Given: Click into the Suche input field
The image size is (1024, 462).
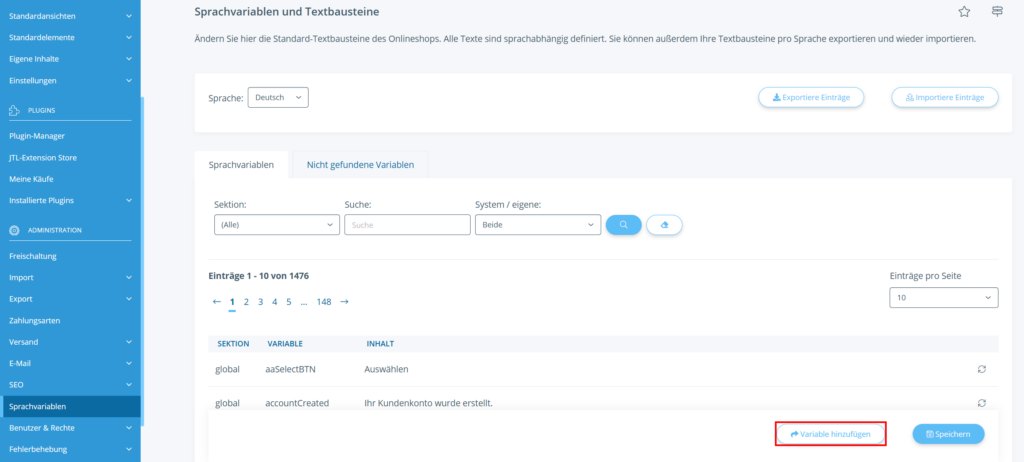Looking at the screenshot, I should [407, 225].
